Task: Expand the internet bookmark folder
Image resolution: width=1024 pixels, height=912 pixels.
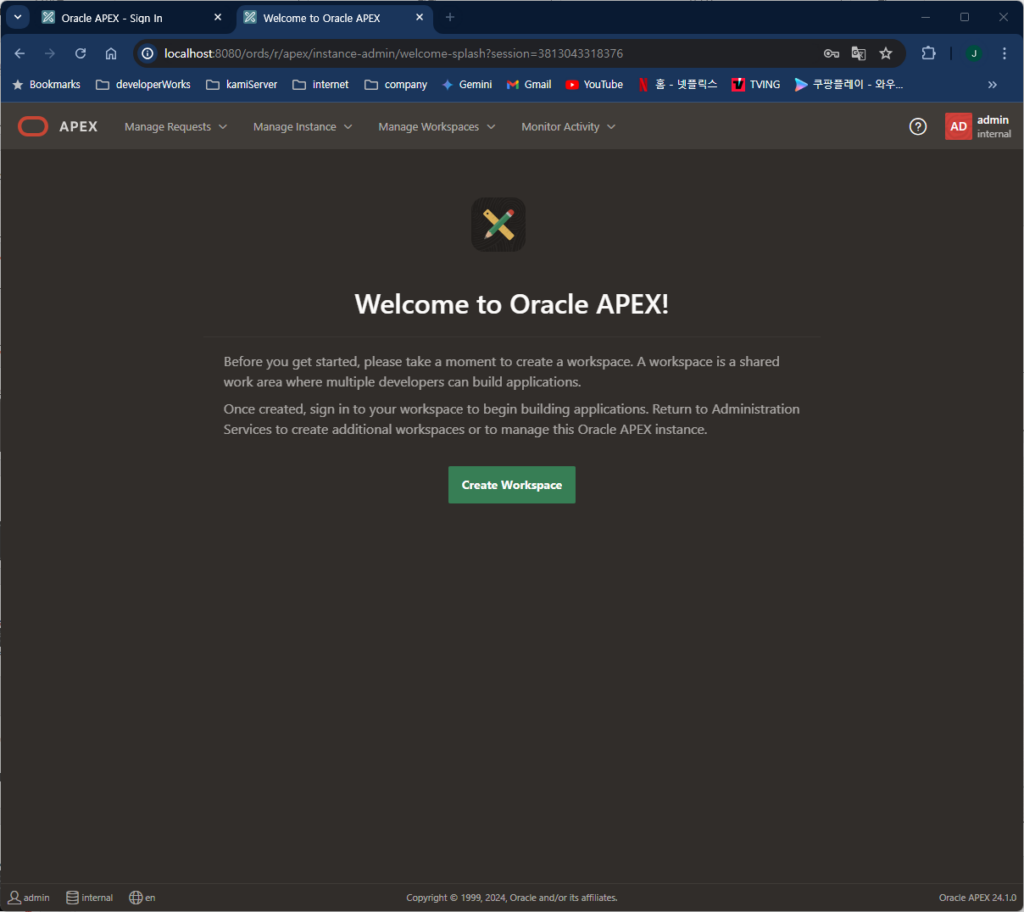Action: pos(321,85)
